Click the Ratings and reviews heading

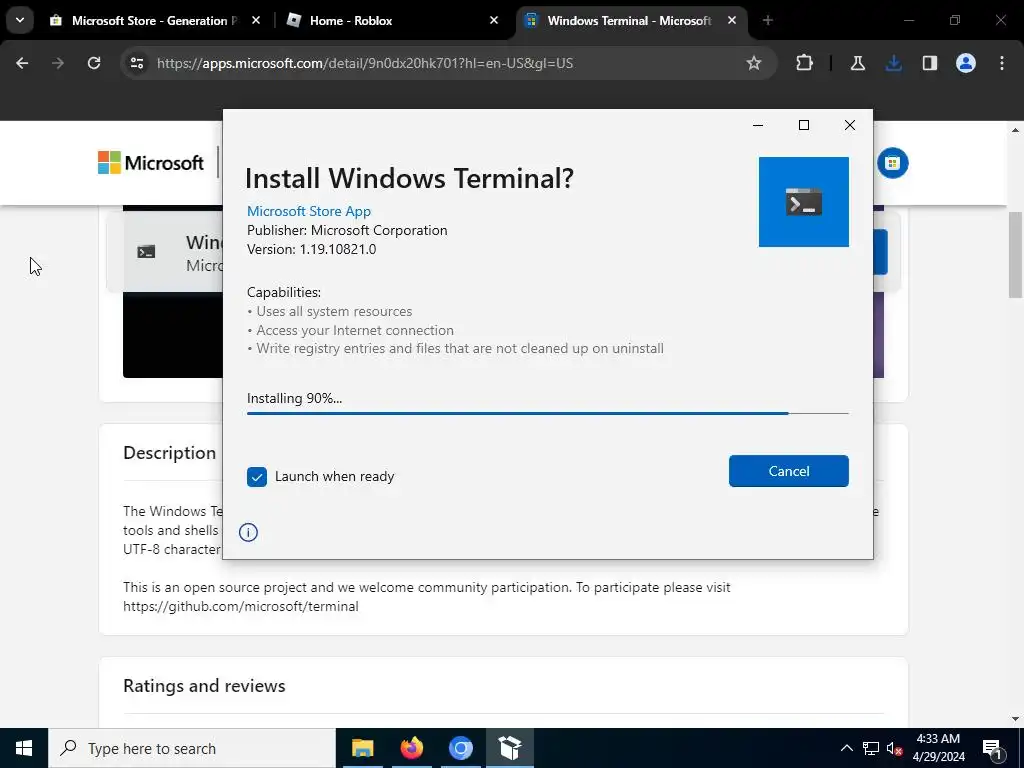pyautogui.click(x=204, y=686)
